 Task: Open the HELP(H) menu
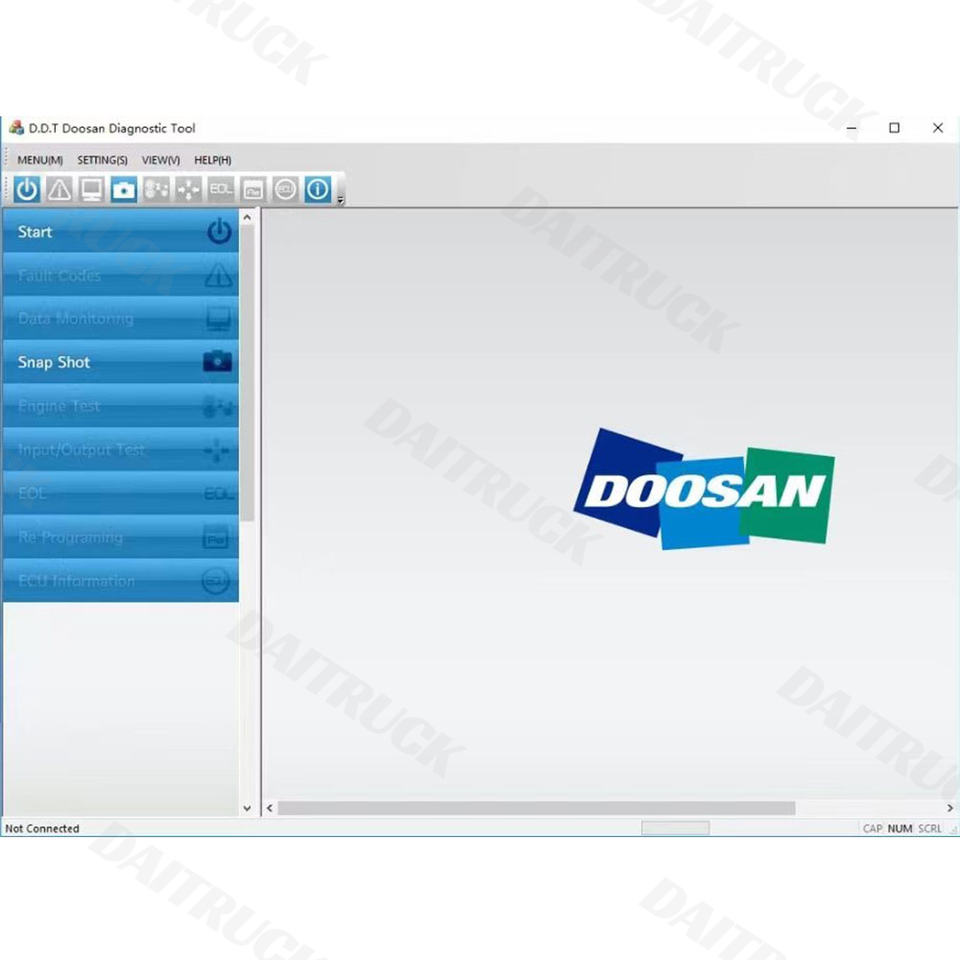coord(212,160)
